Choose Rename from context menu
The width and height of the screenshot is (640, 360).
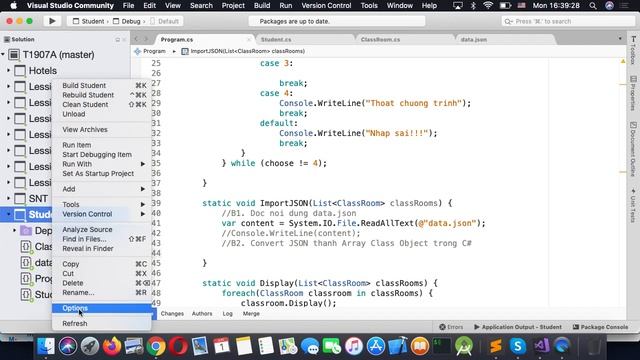(x=102, y=293)
